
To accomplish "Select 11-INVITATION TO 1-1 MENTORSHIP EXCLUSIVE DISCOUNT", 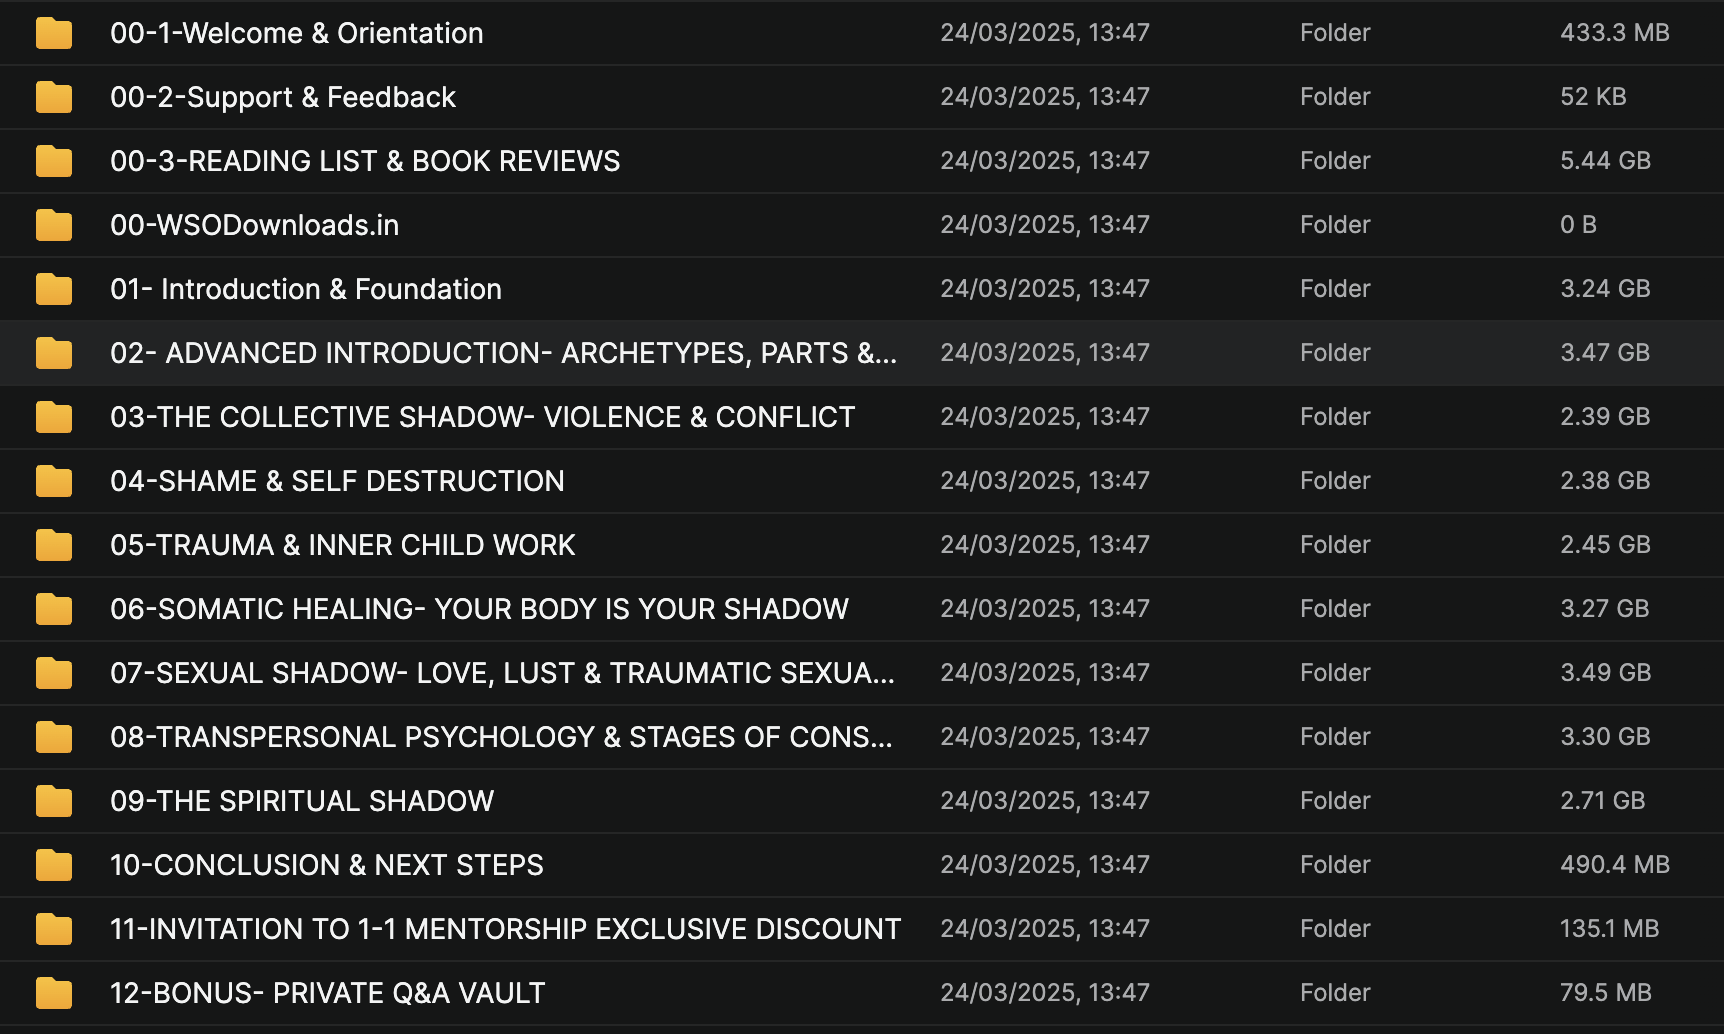I will click(x=505, y=929).
